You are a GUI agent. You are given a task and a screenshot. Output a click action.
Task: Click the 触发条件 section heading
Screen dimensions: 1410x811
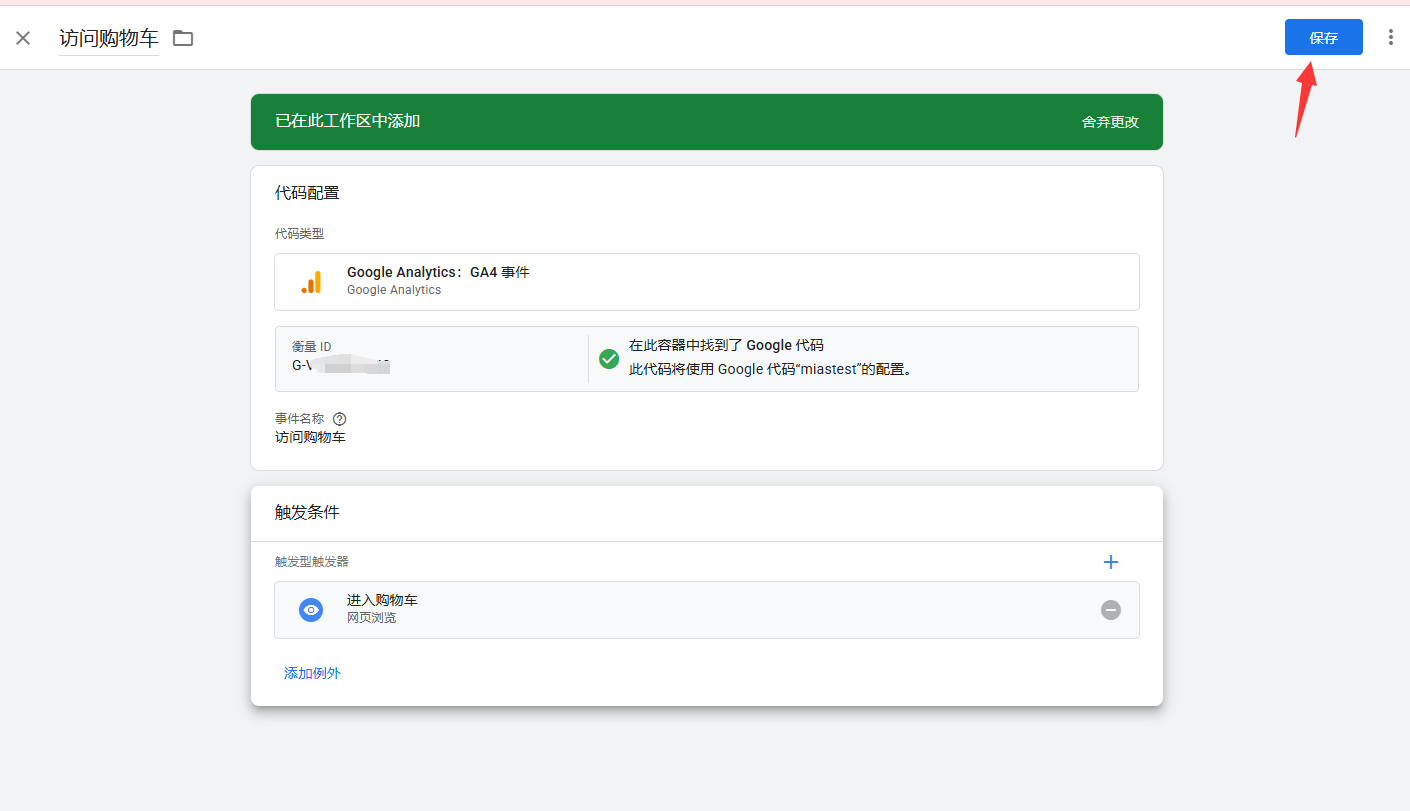tap(307, 512)
